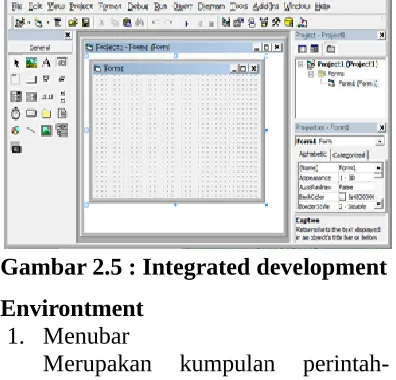The image size is (396, 380).
Task: Click the Form Layout Window toolbar icon
Action: [252, 23]
